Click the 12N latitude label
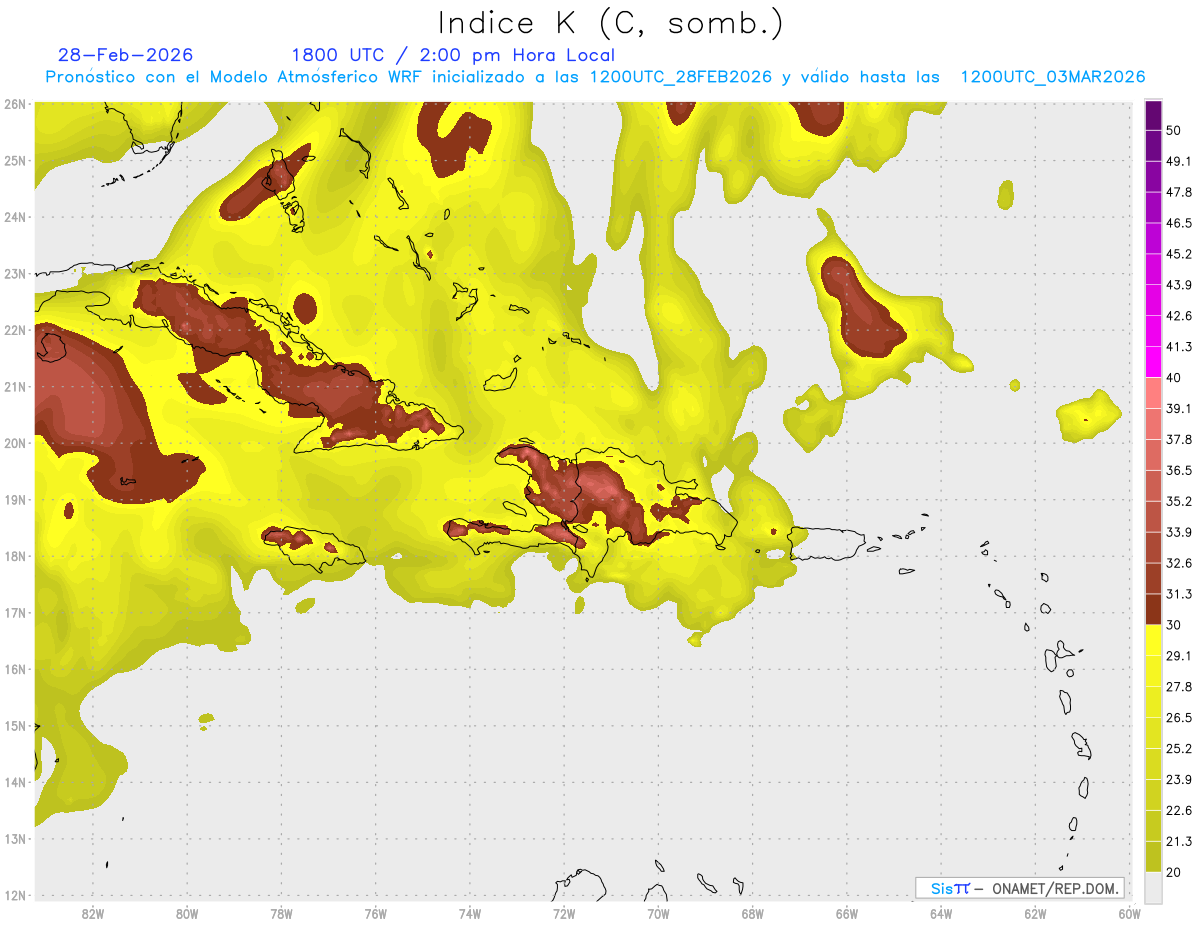This screenshot has width=1200, height=927. pyautogui.click(x=14, y=895)
